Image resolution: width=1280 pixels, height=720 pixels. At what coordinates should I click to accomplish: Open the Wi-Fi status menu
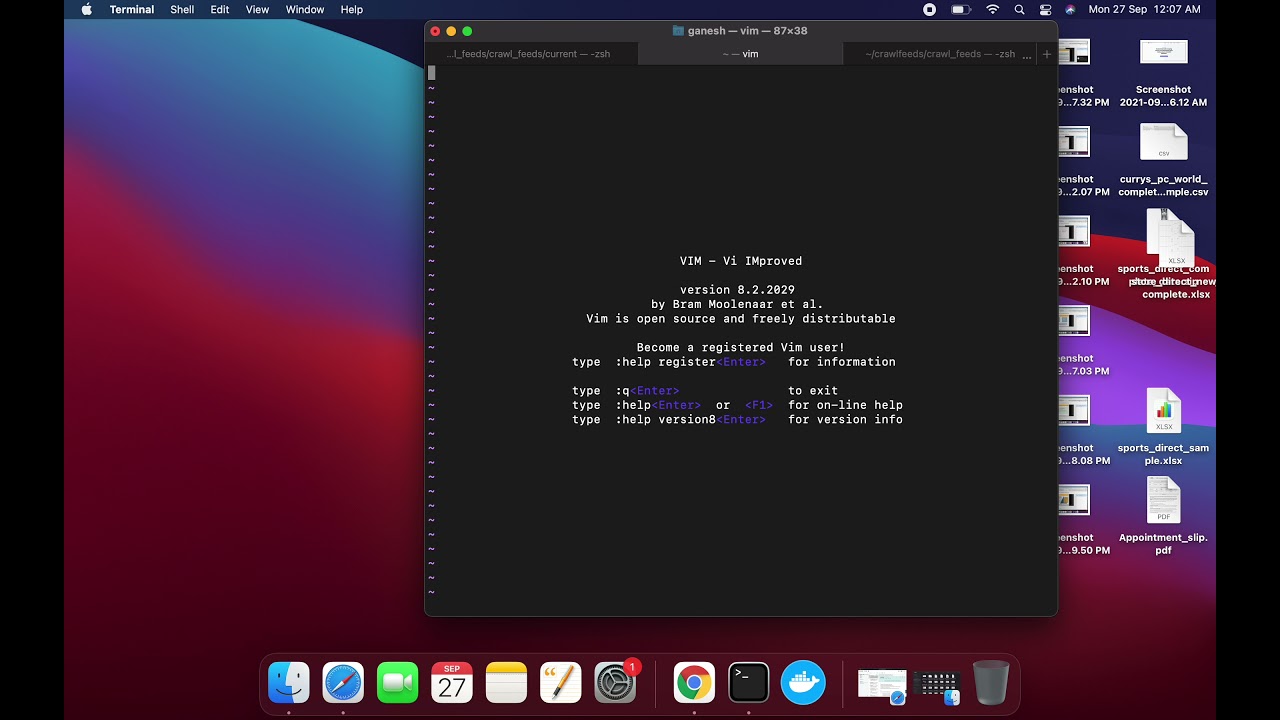click(x=993, y=9)
